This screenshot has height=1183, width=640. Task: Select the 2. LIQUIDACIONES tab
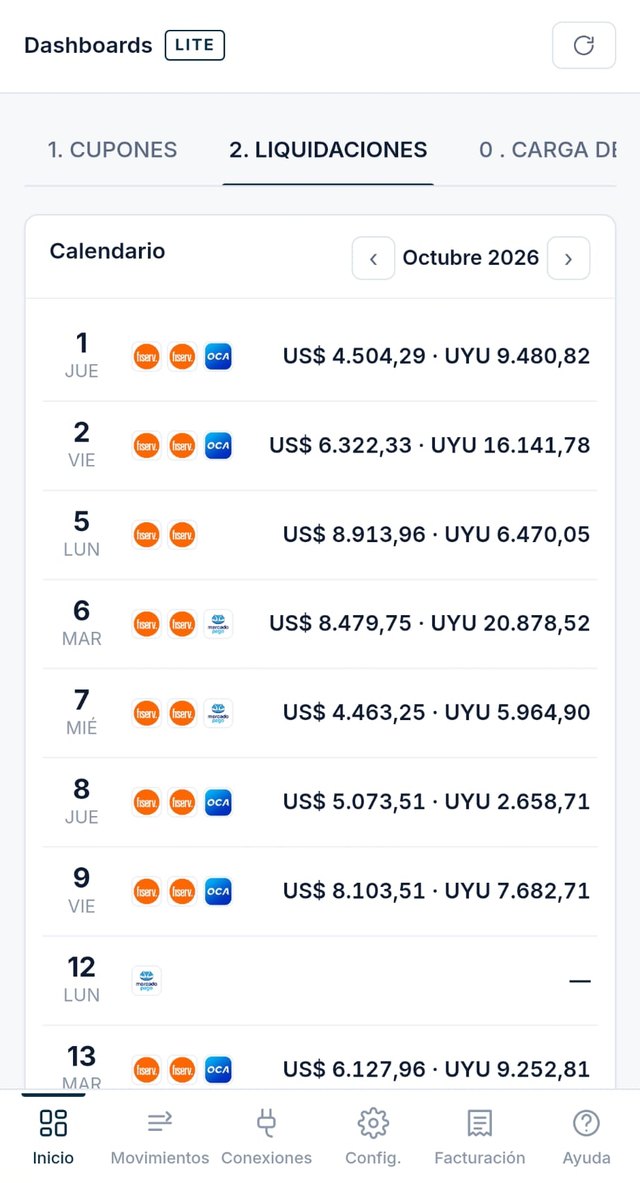click(x=328, y=149)
